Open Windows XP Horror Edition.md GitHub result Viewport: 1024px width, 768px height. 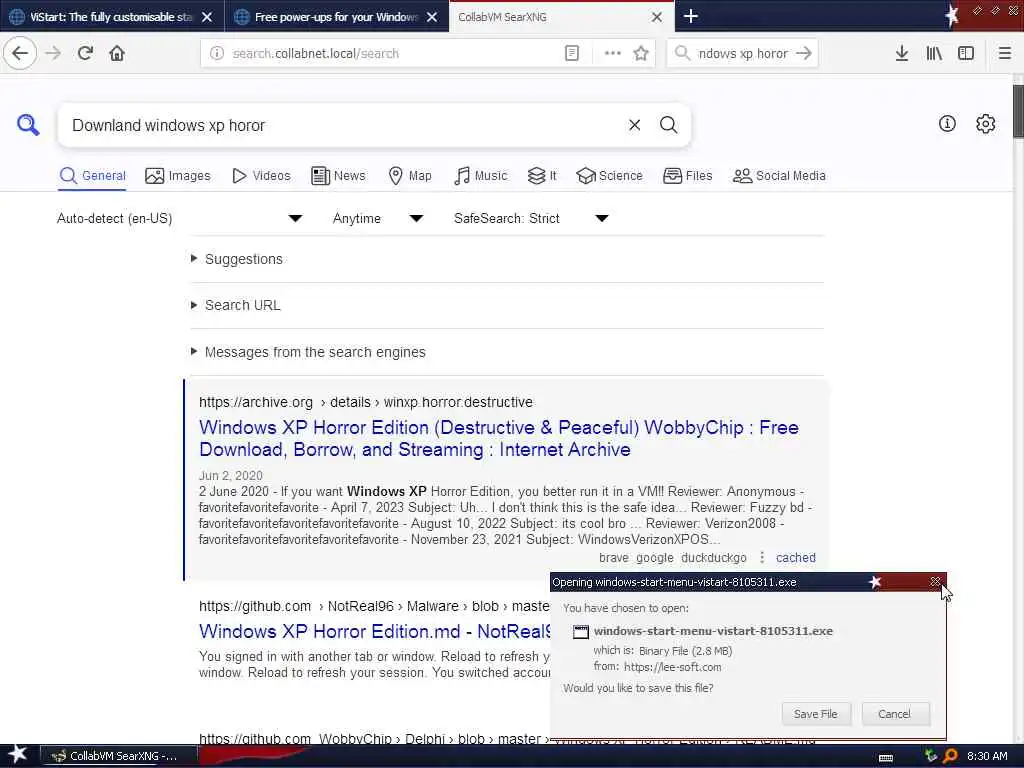click(x=375, y=632)
